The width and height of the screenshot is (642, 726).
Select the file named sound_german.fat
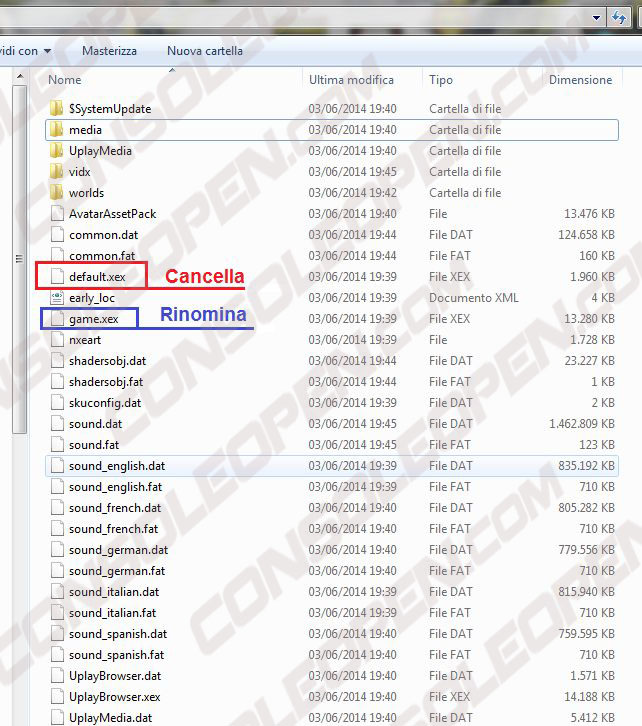click(x=117, y=571)
